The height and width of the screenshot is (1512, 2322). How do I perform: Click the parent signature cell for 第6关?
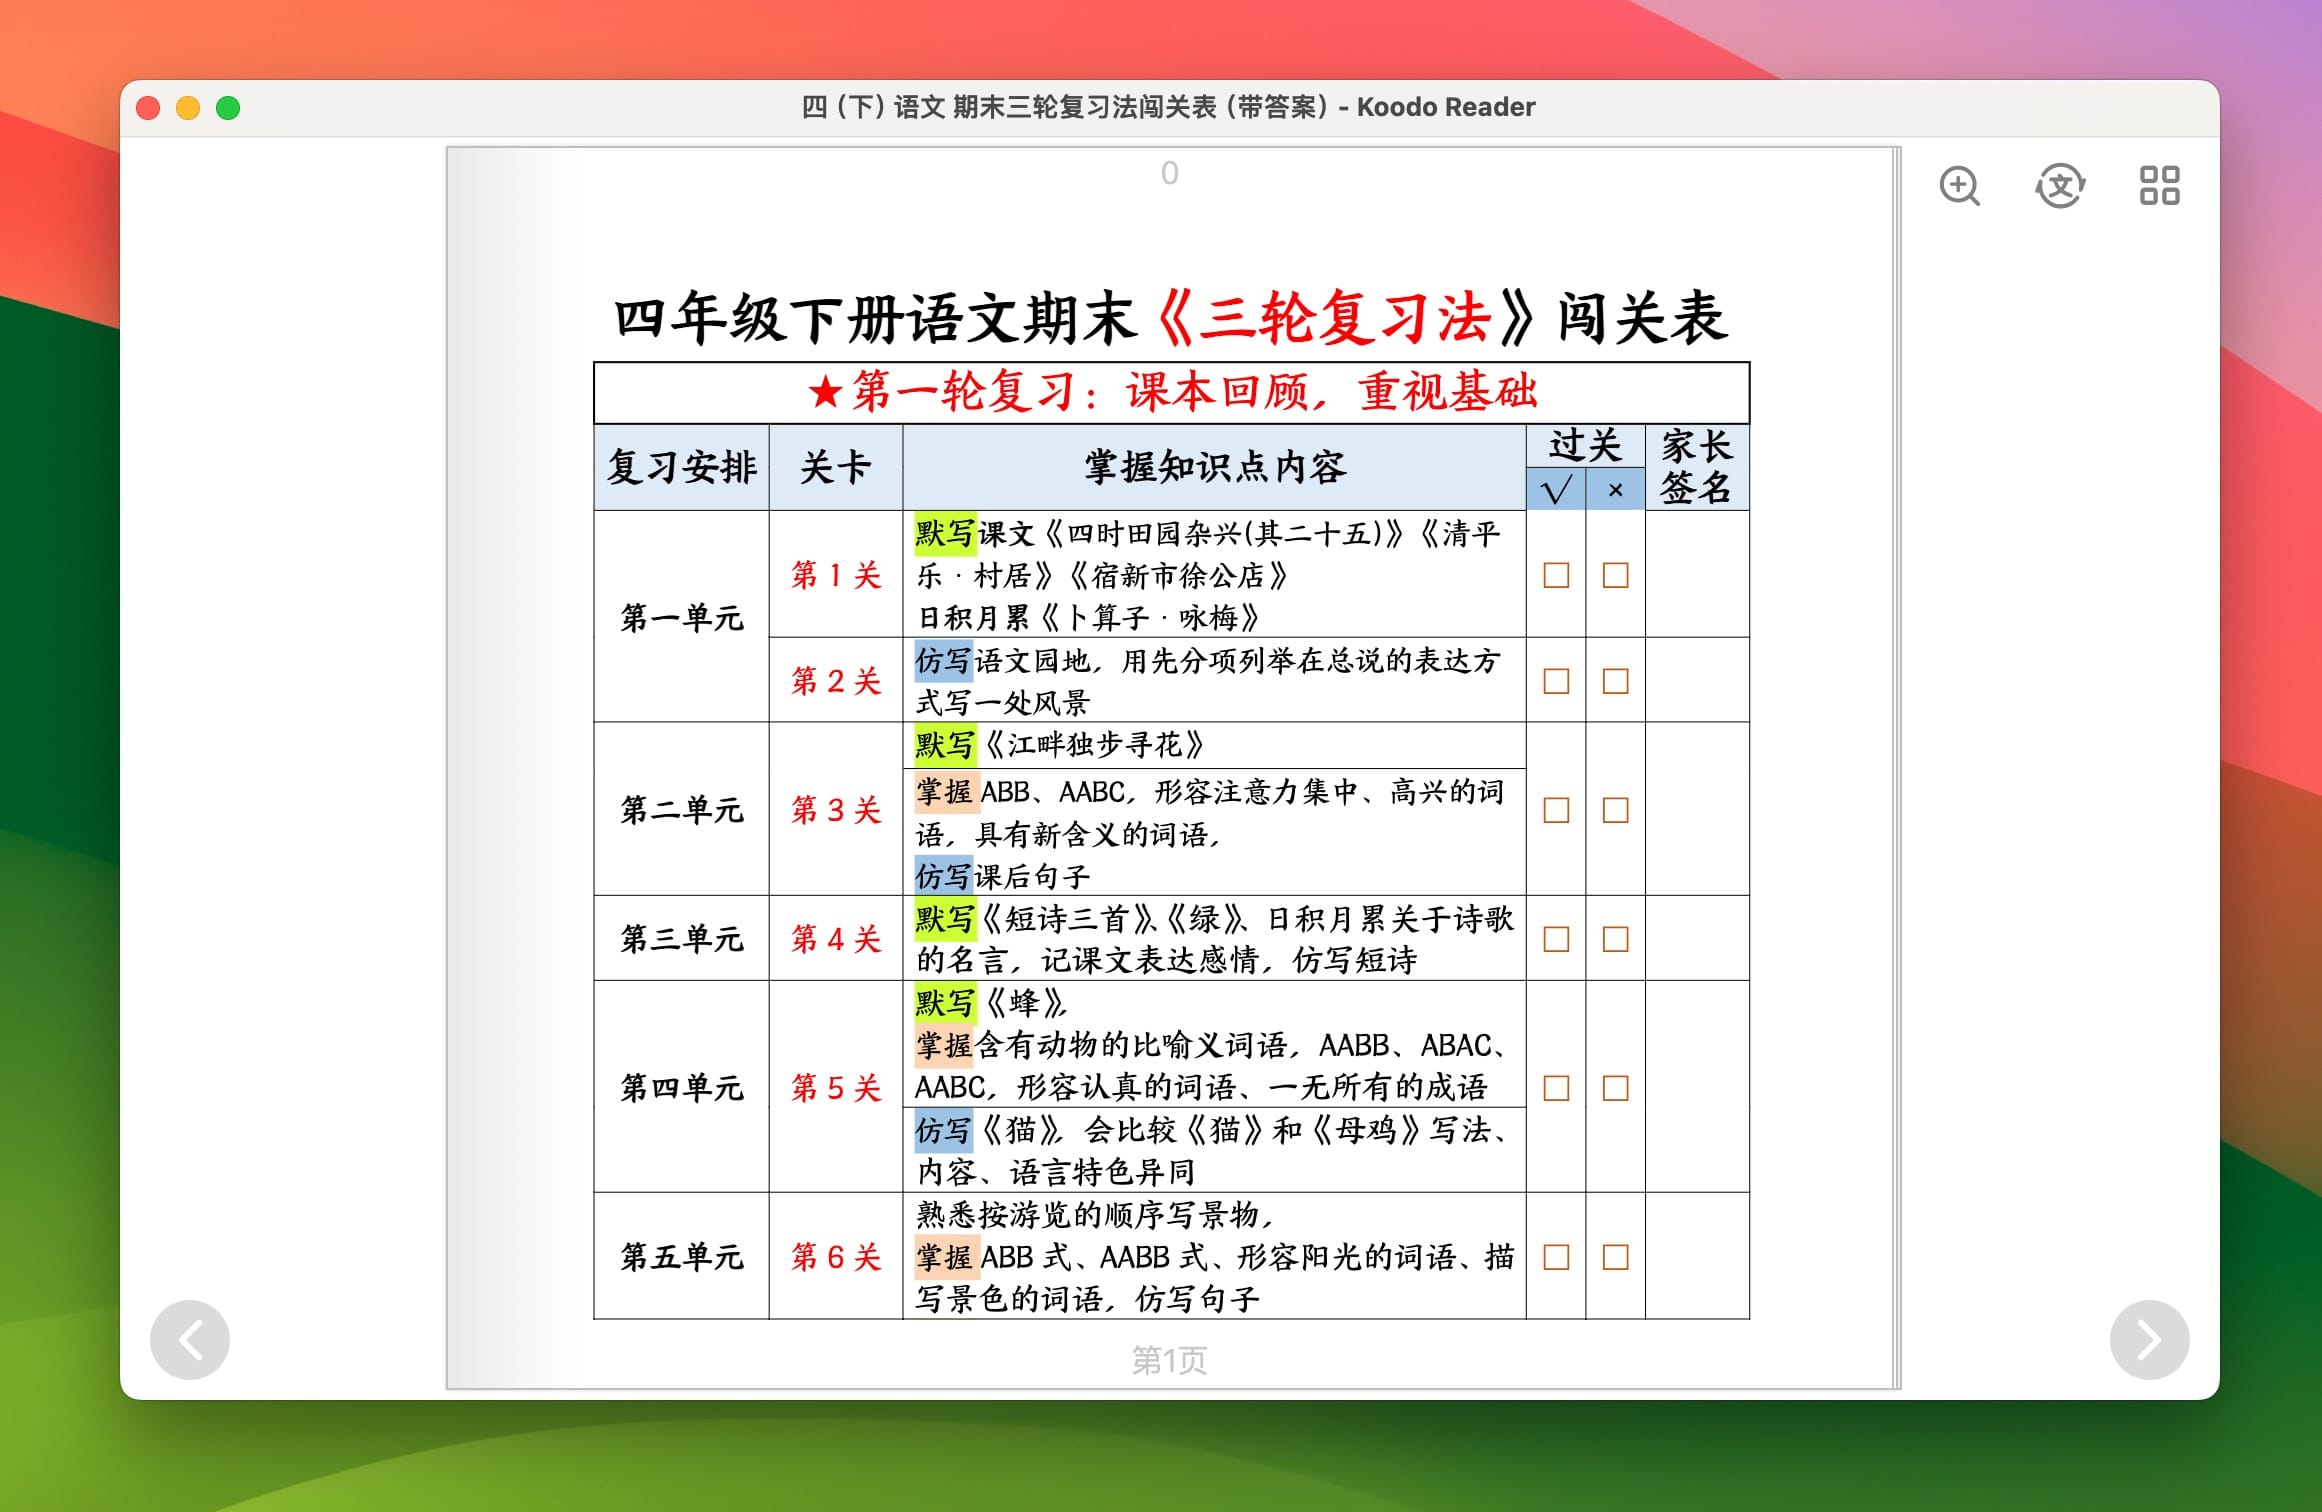1697,1256
